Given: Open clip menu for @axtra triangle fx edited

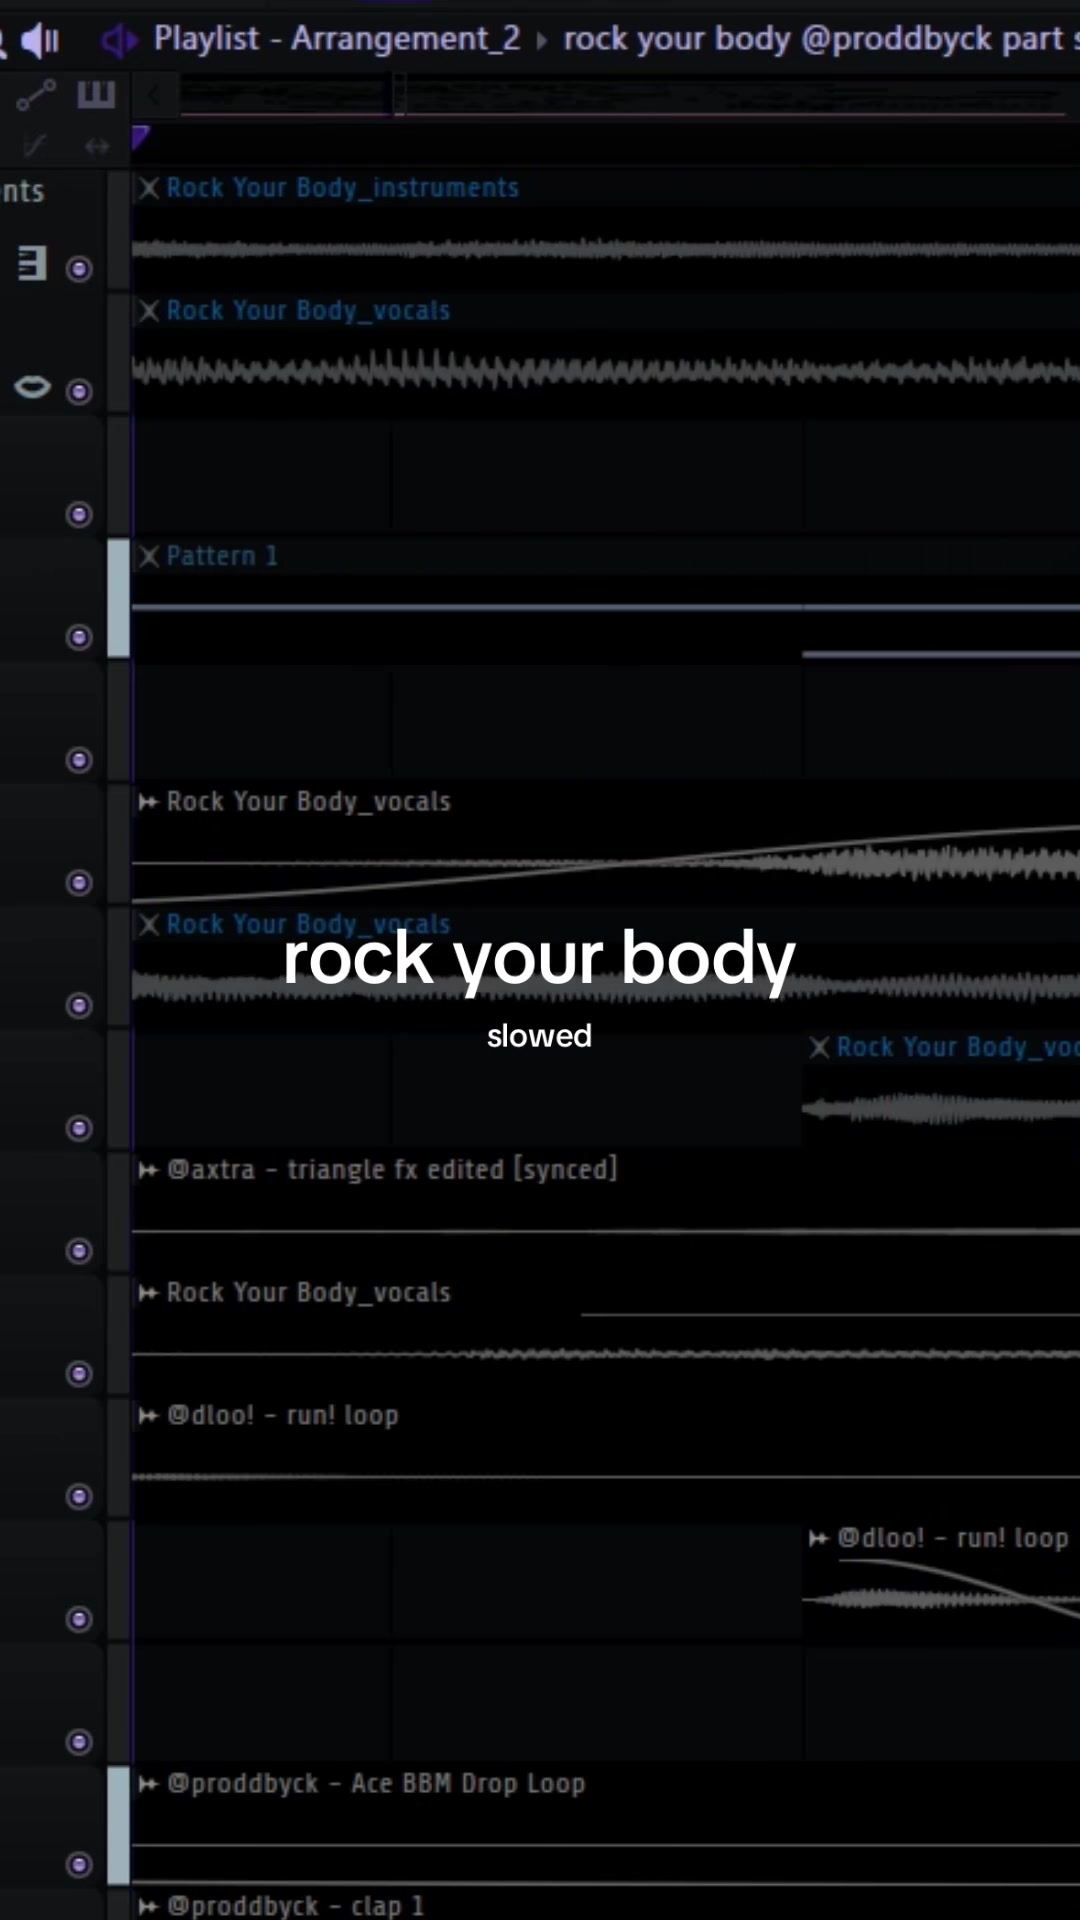Looking at the screenshot, I should [149, 1170].
